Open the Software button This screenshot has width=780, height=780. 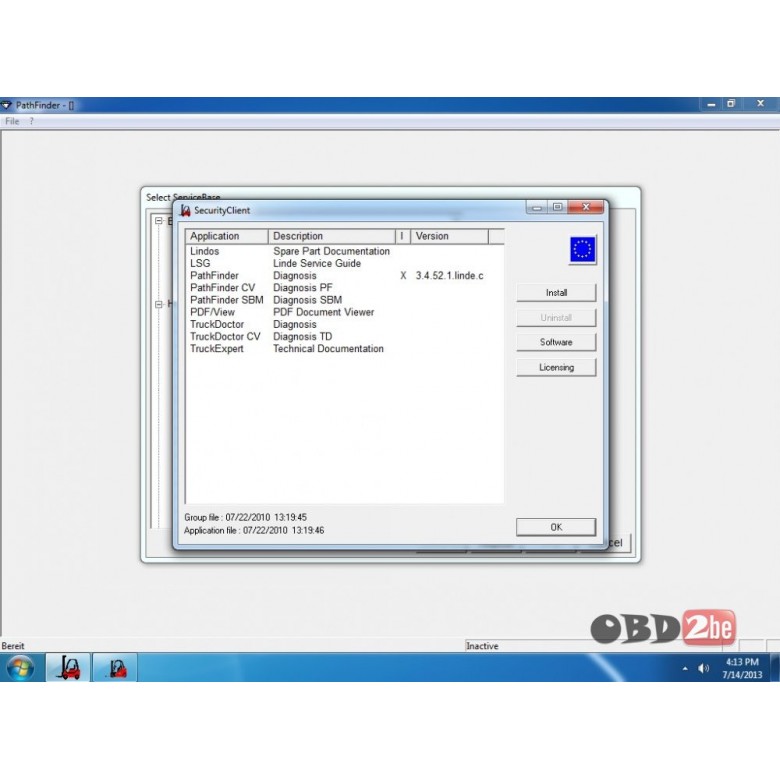556,342
